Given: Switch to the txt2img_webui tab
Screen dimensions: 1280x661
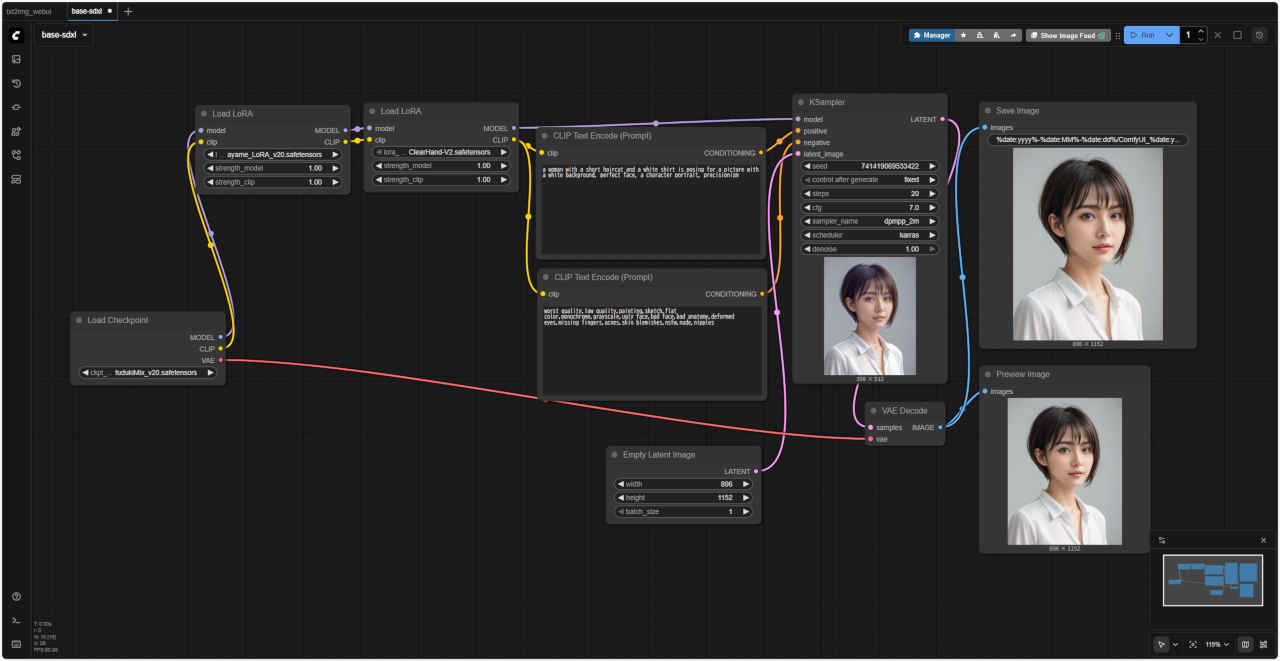Looking at the screenshot, I should tap(29, 11).
